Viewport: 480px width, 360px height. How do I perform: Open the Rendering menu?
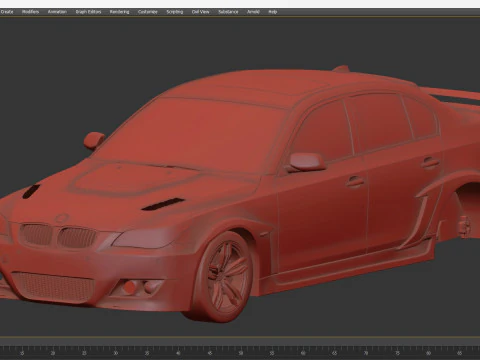pyautogui.click(x=119, y=12)
